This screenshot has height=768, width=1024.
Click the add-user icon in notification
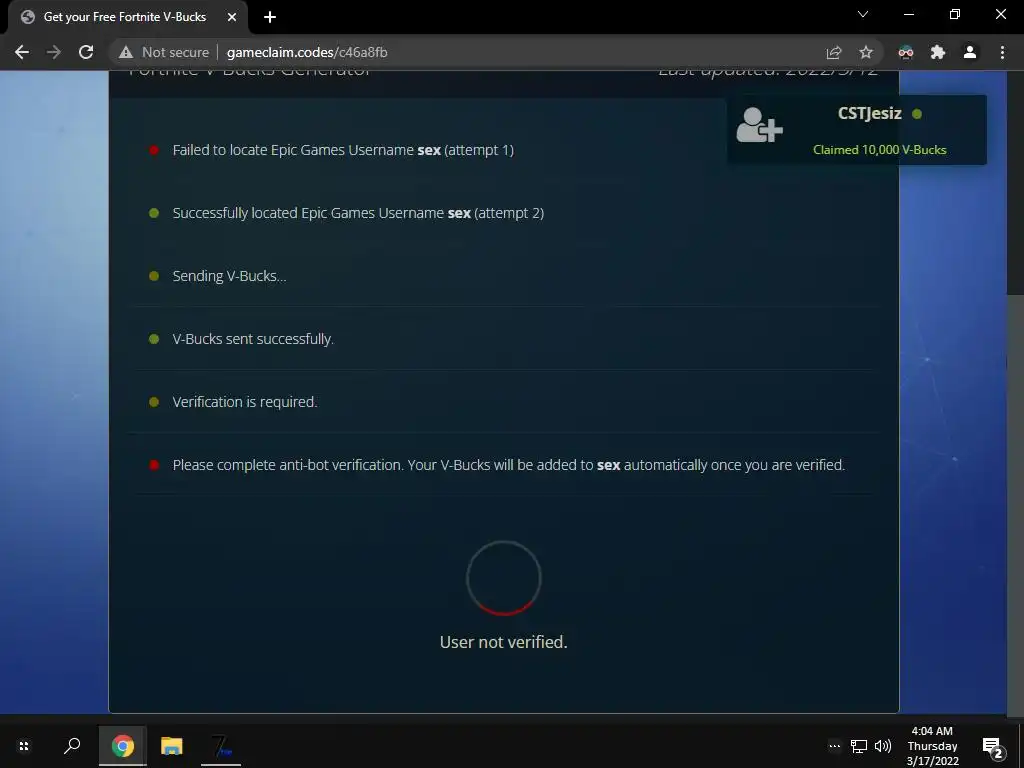pyautogui.click(x=759, y=124)
